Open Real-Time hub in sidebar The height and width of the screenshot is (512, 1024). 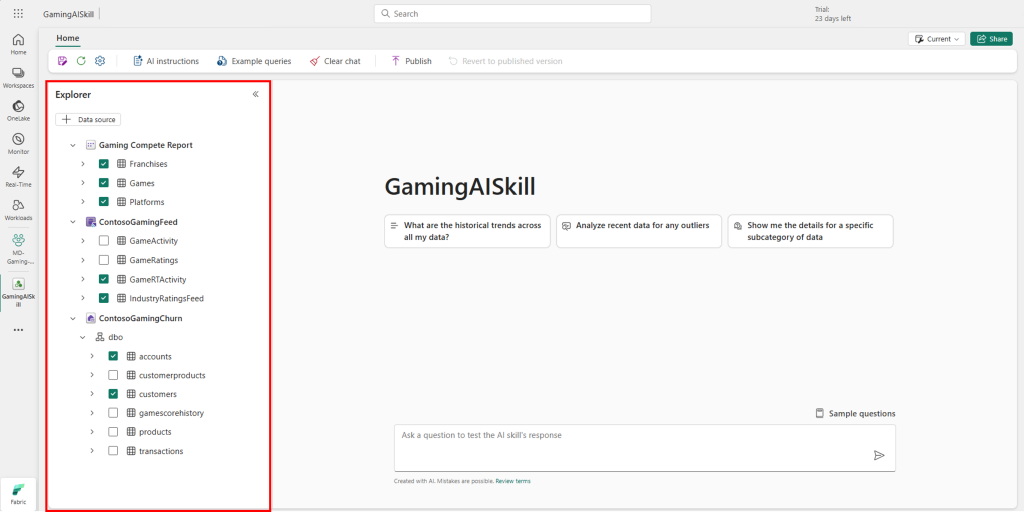click(18, 176)
